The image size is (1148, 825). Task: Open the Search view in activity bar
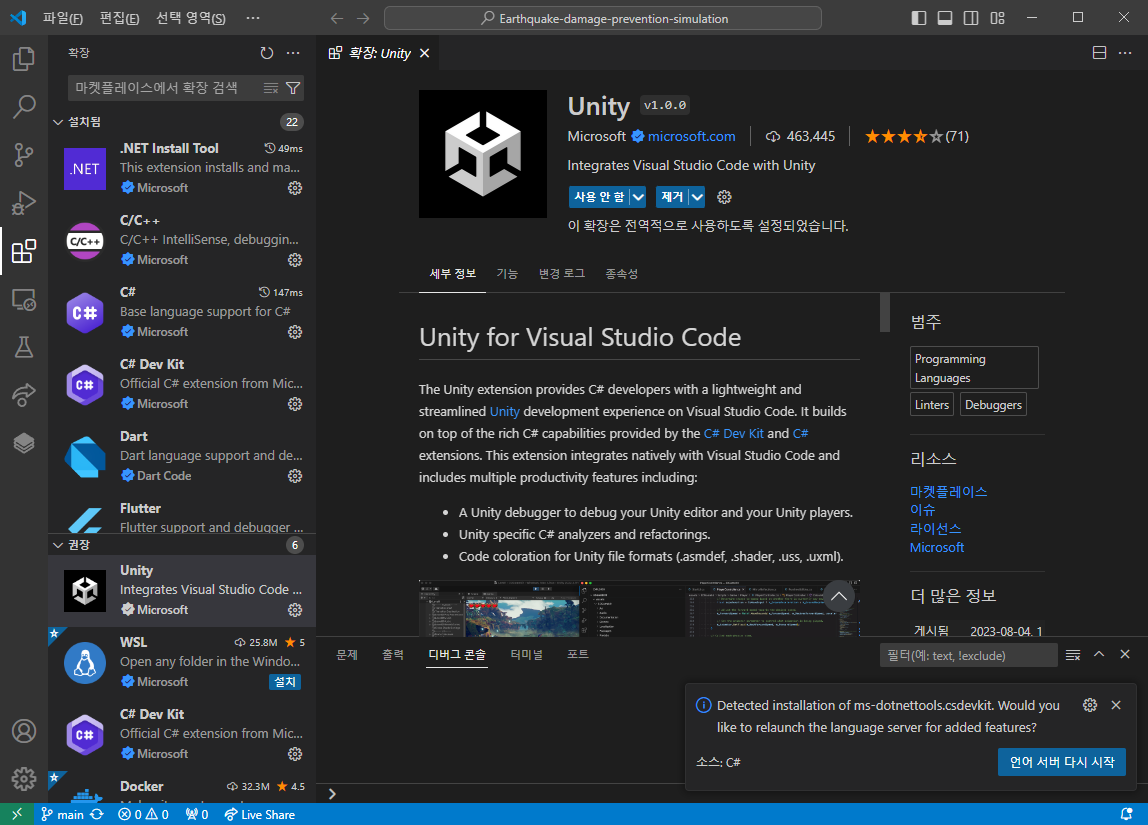click(x=23, y=106)
